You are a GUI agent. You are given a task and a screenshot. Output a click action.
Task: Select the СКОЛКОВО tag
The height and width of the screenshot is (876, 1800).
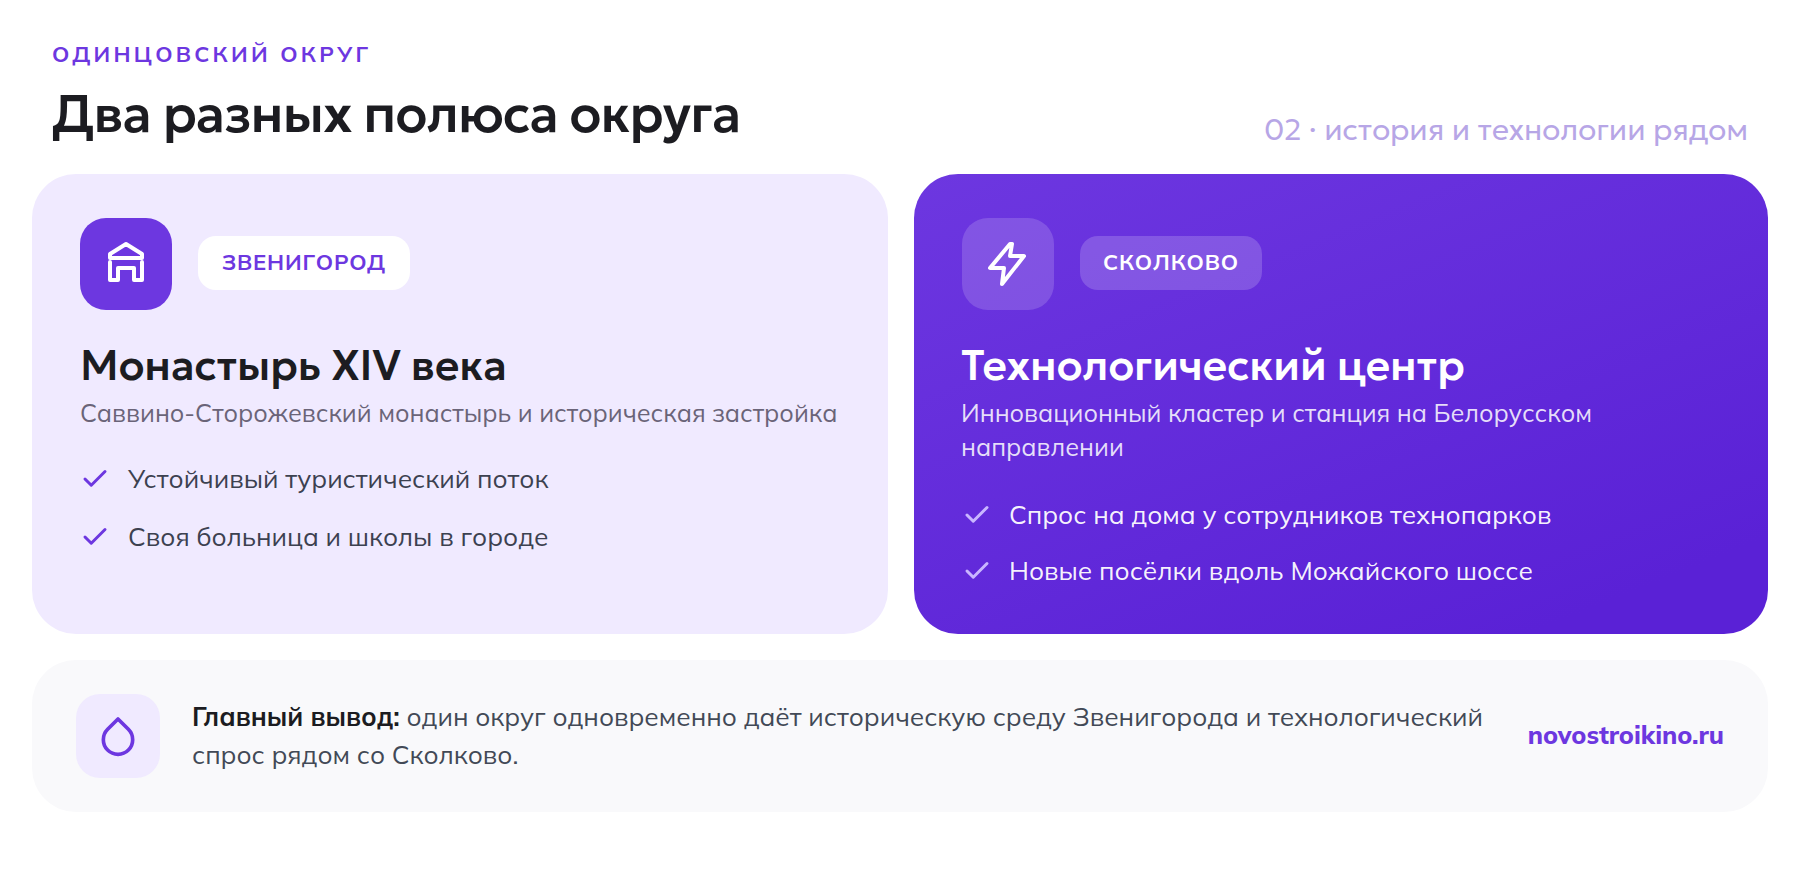point(1171,263)
